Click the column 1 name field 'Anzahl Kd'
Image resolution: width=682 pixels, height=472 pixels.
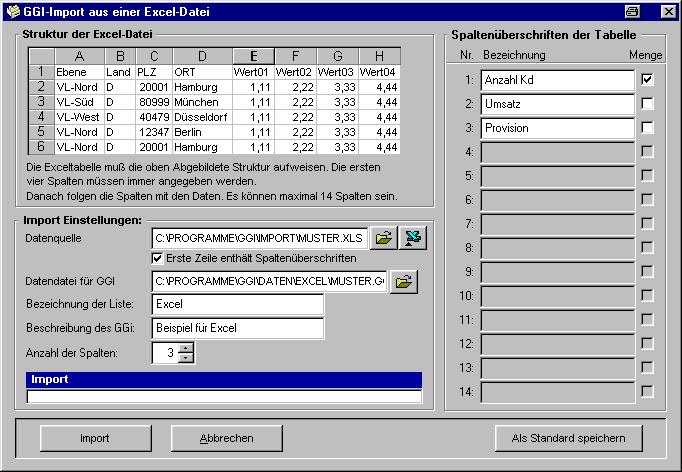(x=556, y=79)
